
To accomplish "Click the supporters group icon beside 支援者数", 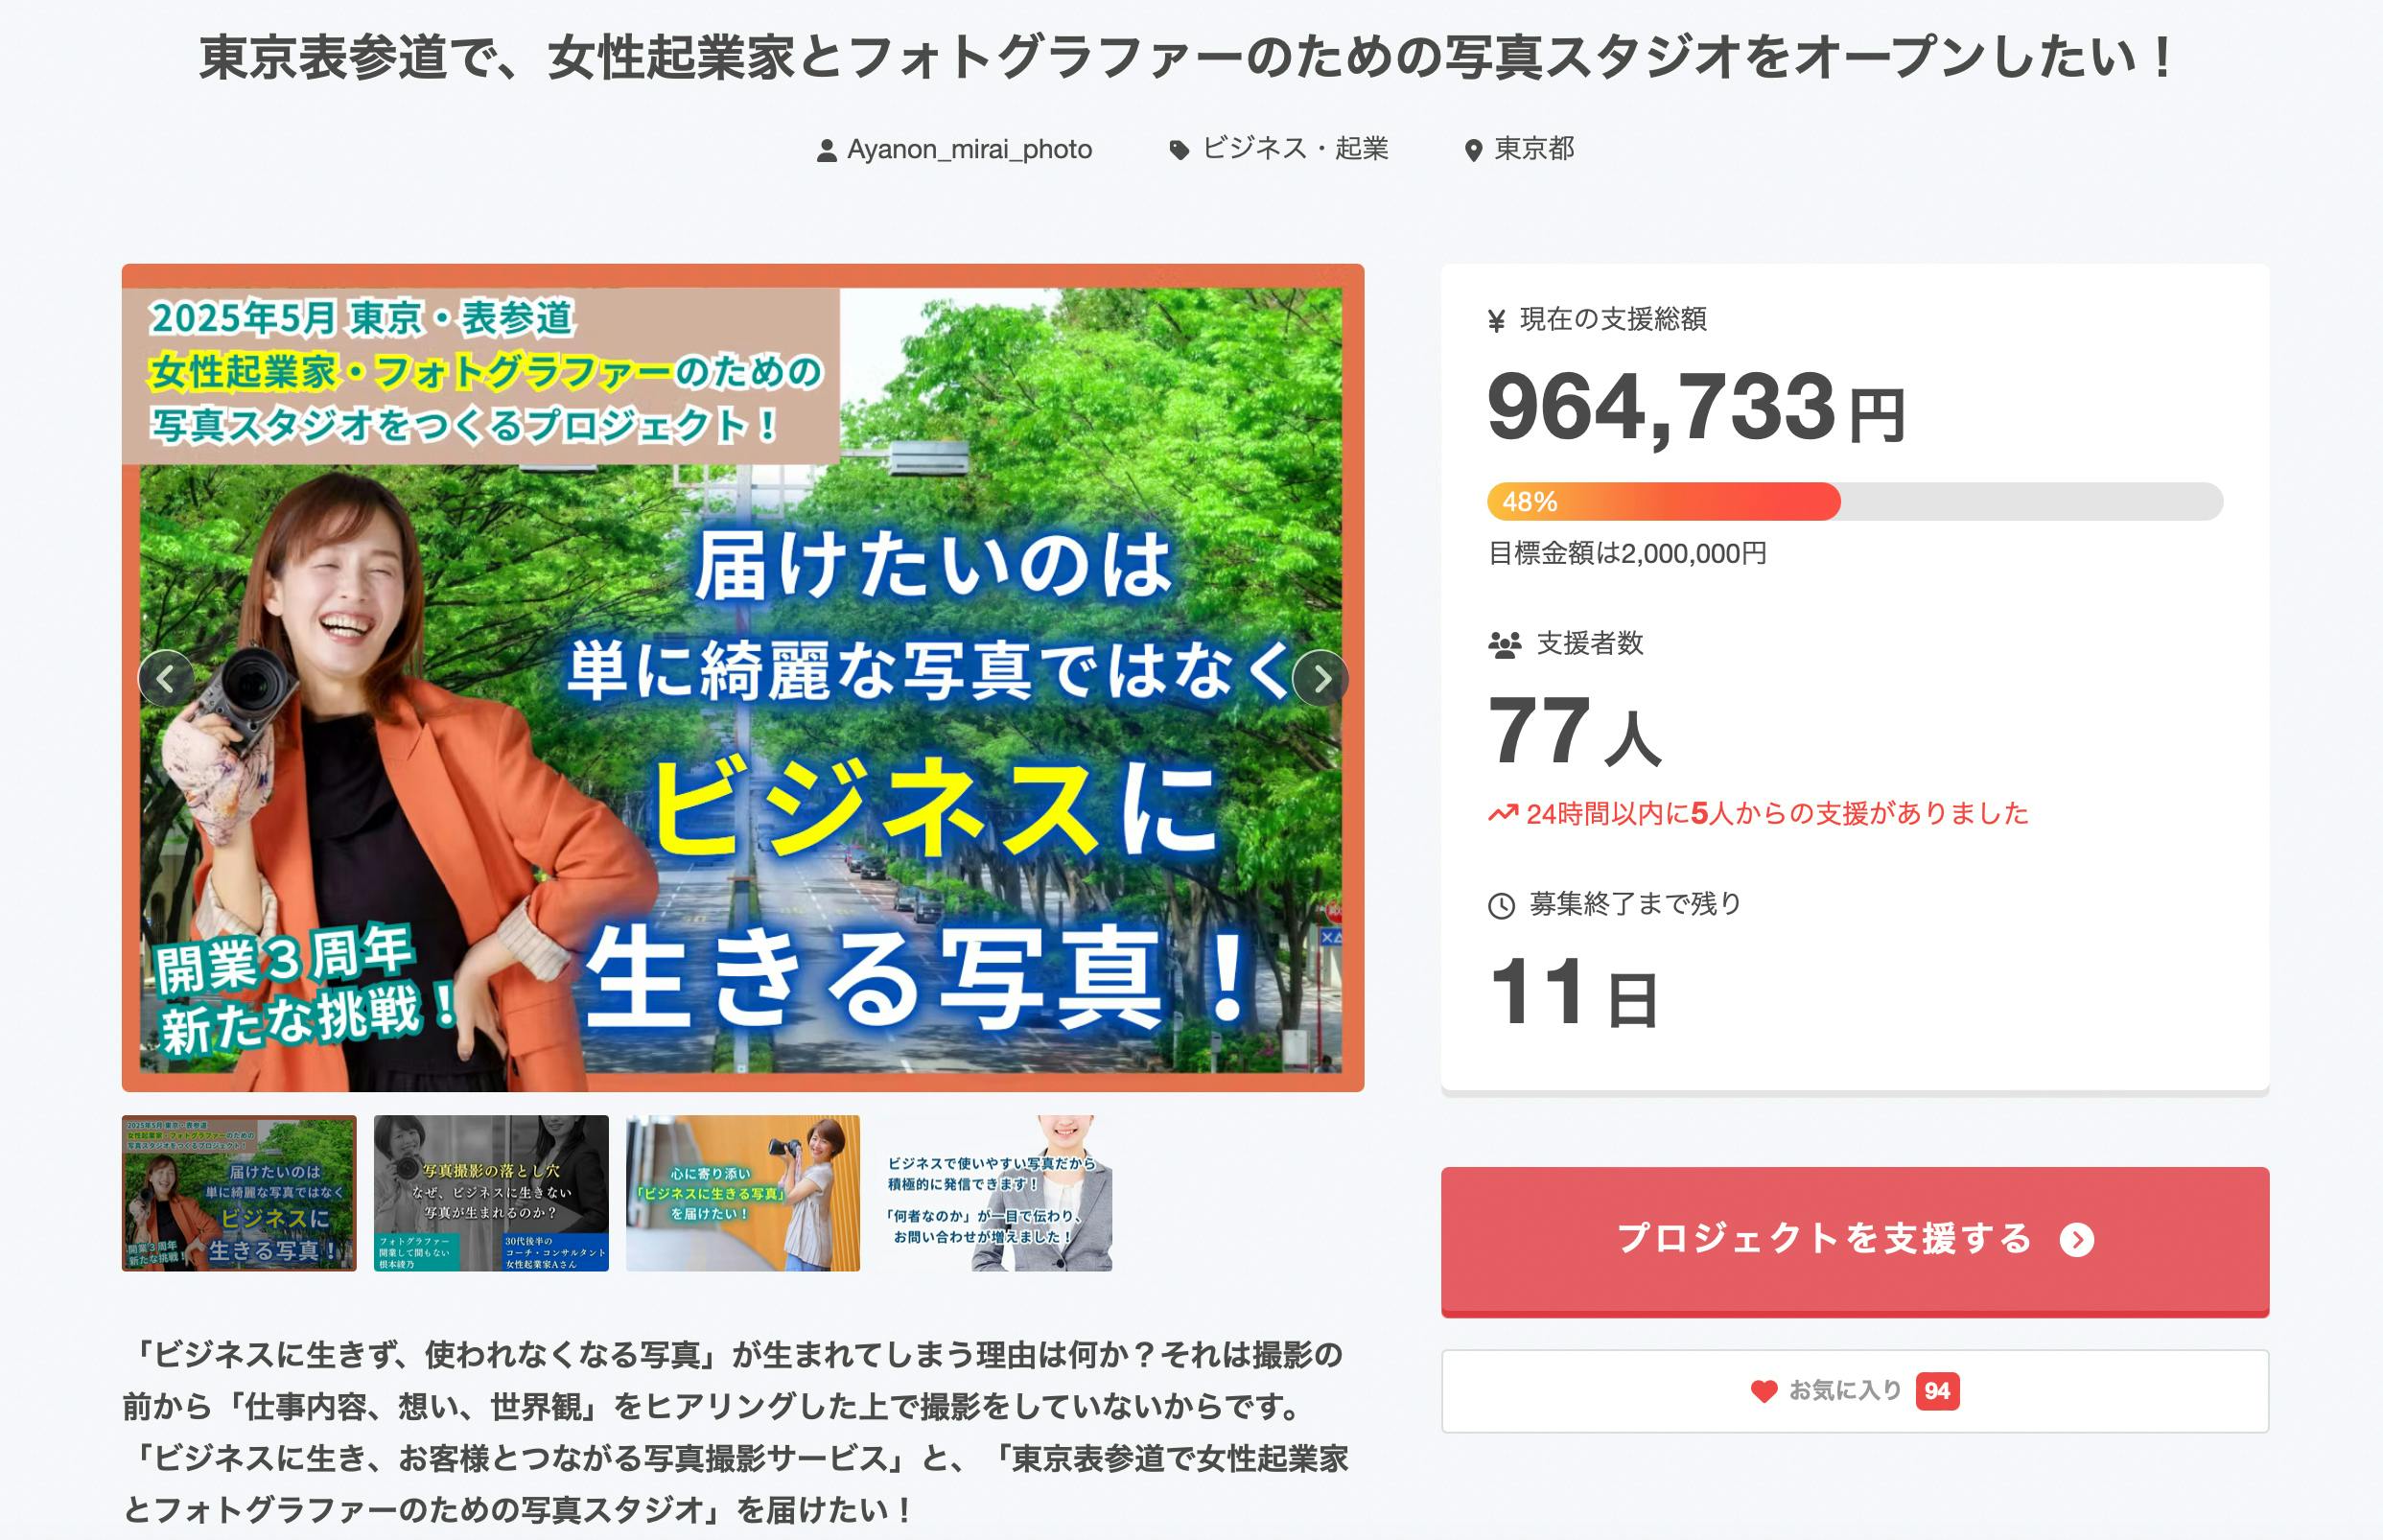I will coord(1504,644).
